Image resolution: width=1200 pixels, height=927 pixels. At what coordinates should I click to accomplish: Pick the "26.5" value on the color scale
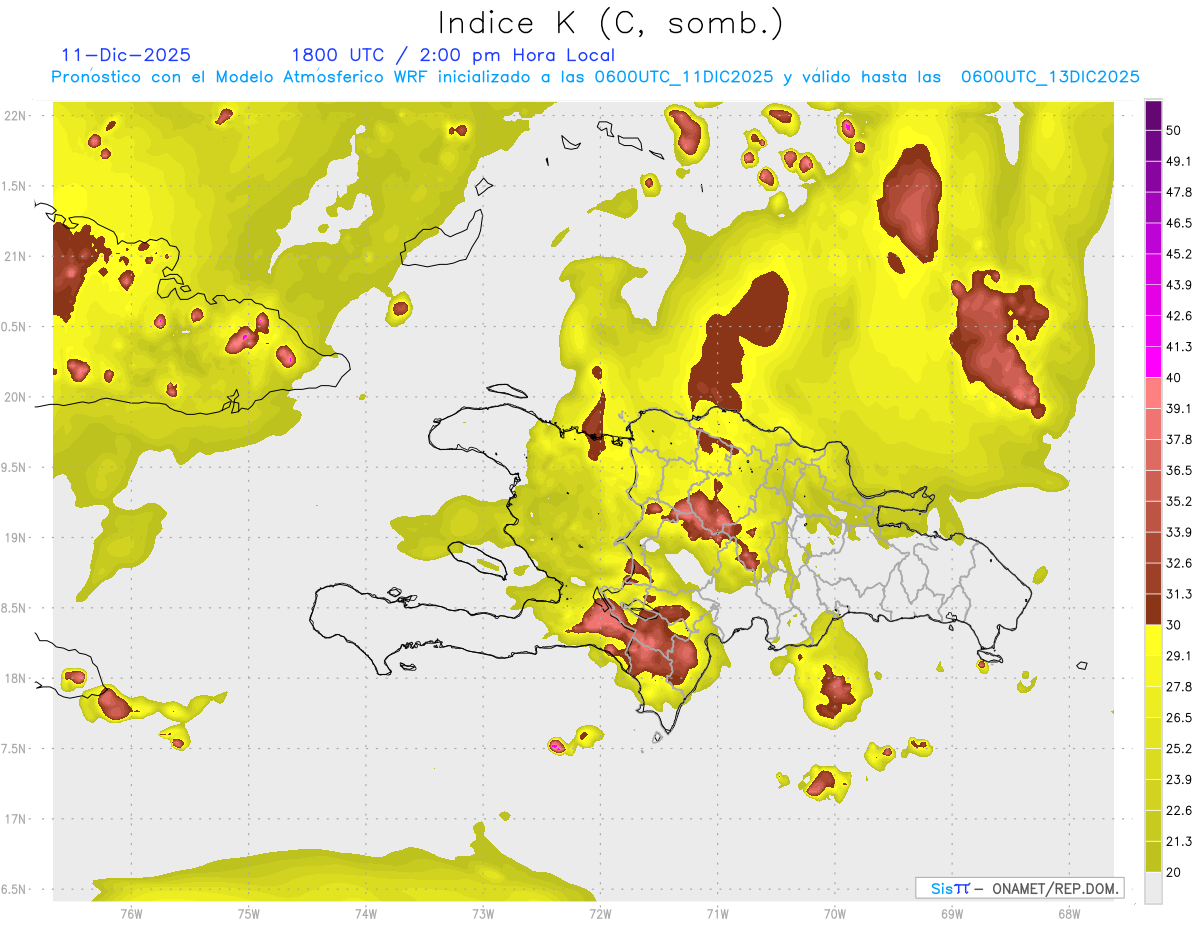pos(1179,718)
